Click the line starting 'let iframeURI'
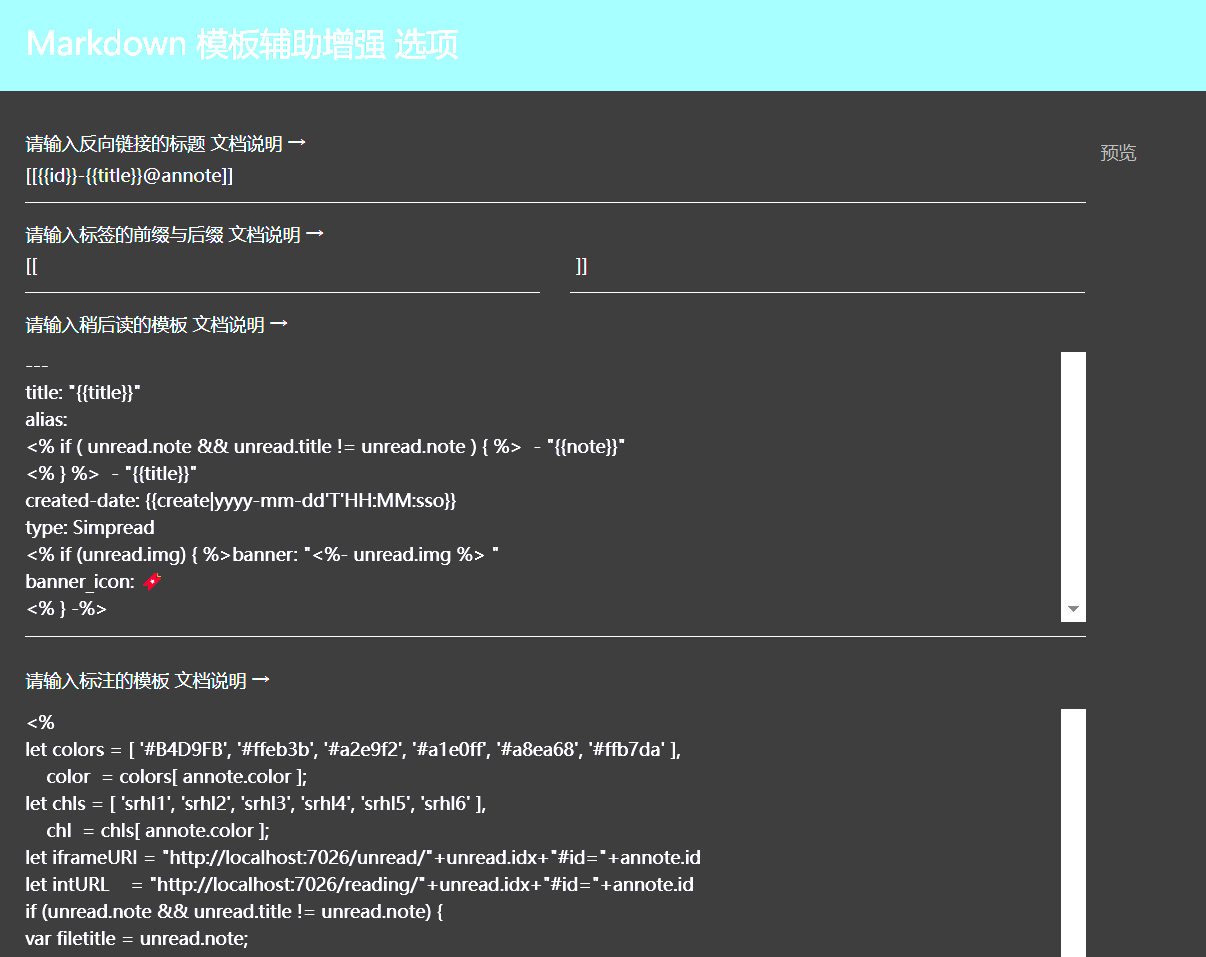This screenshot has width=1206, height=957. [363, 858]
